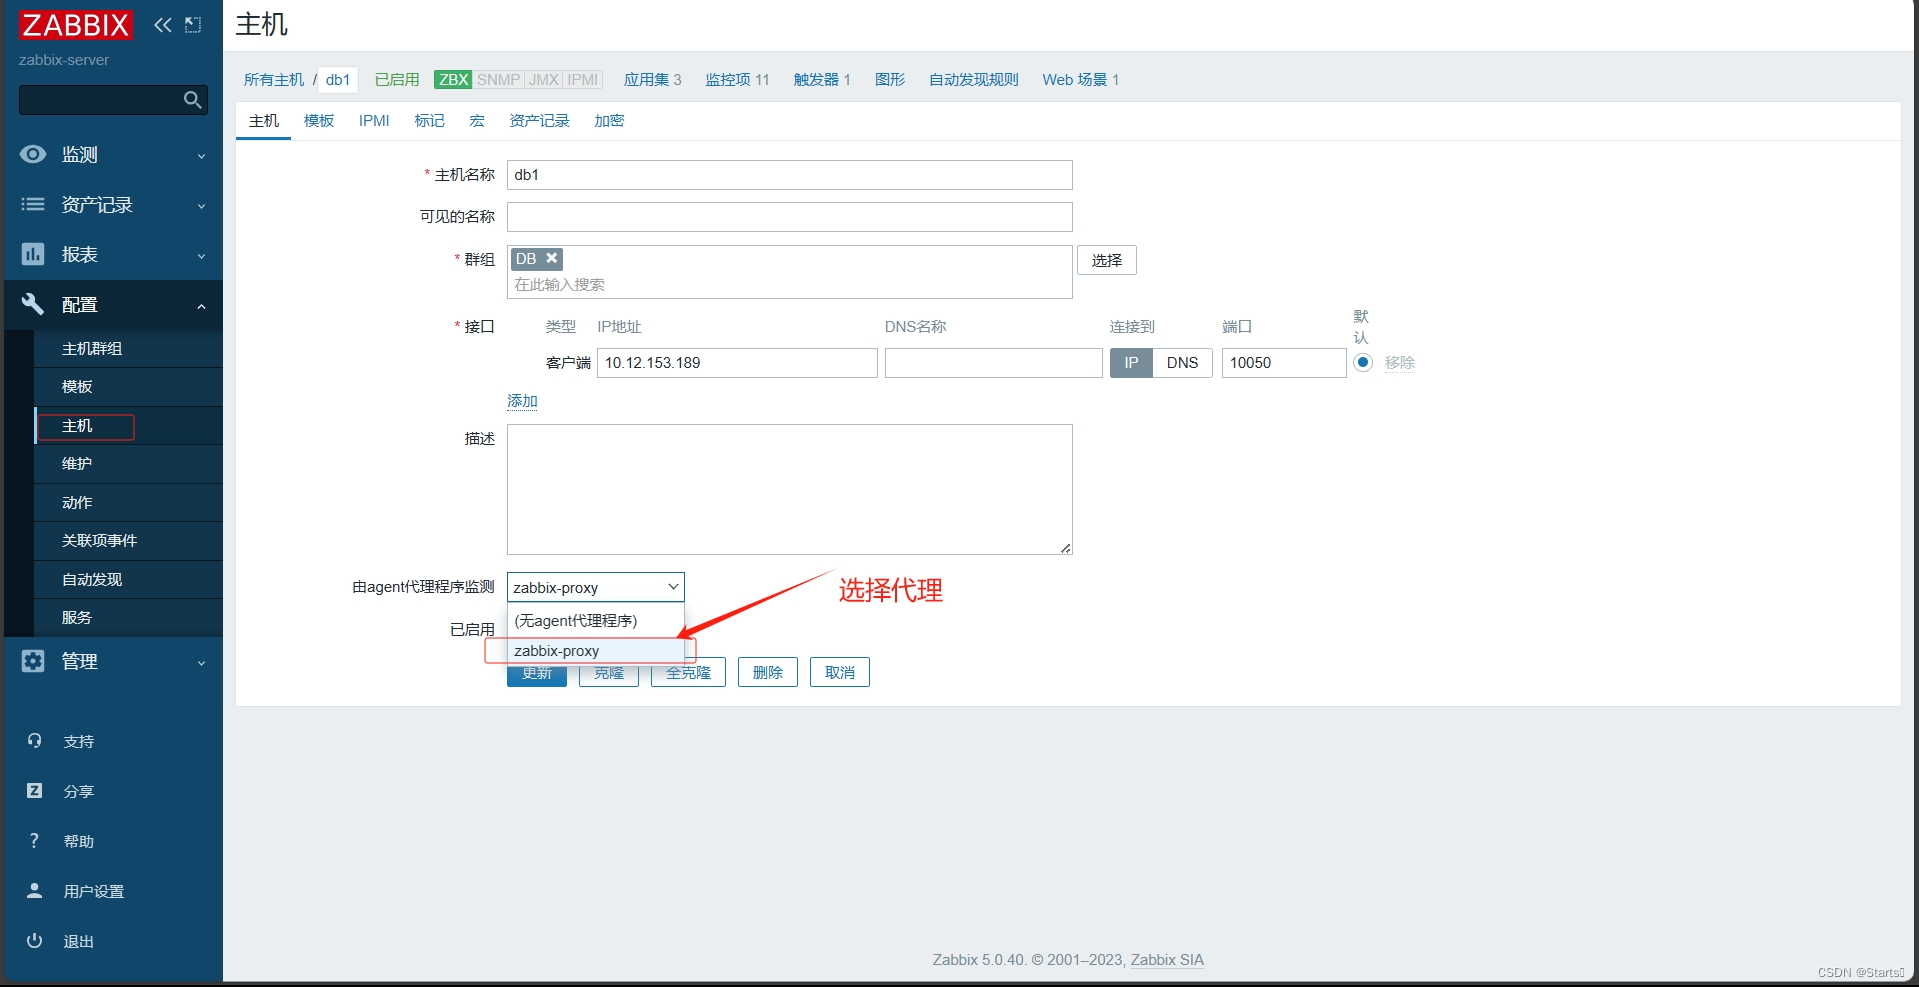This screenshot has height=987, width=1919.
Task: Click the JMX availability badge
Action: click(543, 80)
